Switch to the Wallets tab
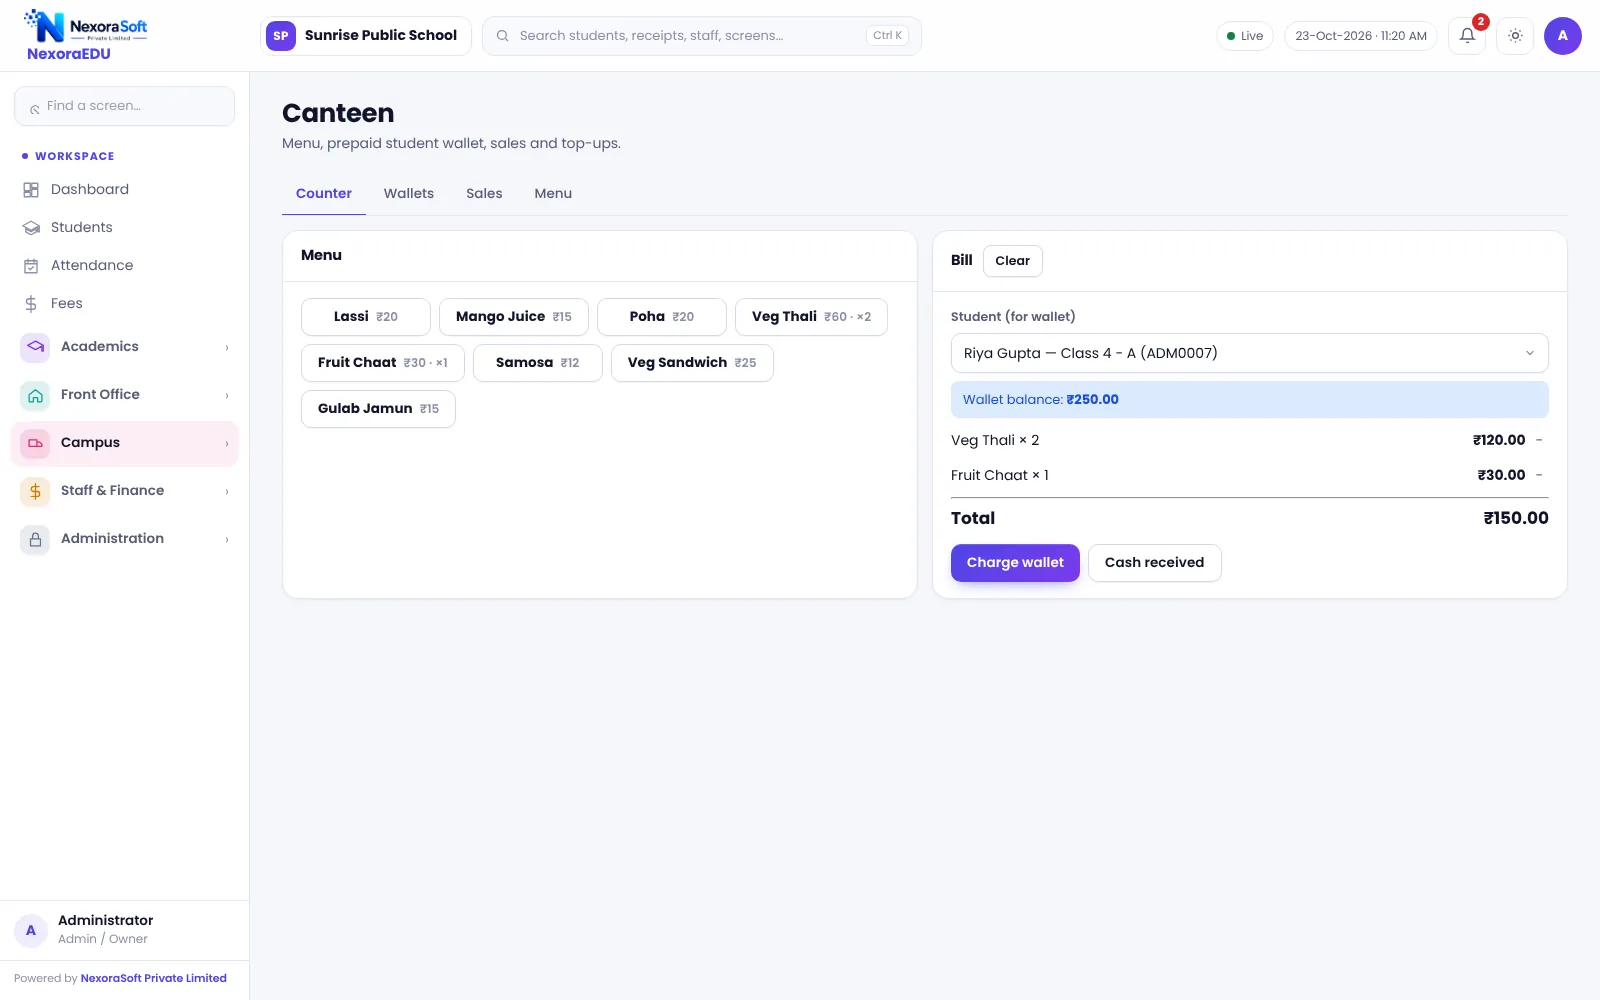This screenshot has width=1600, height=1000. tap(409, 194)
